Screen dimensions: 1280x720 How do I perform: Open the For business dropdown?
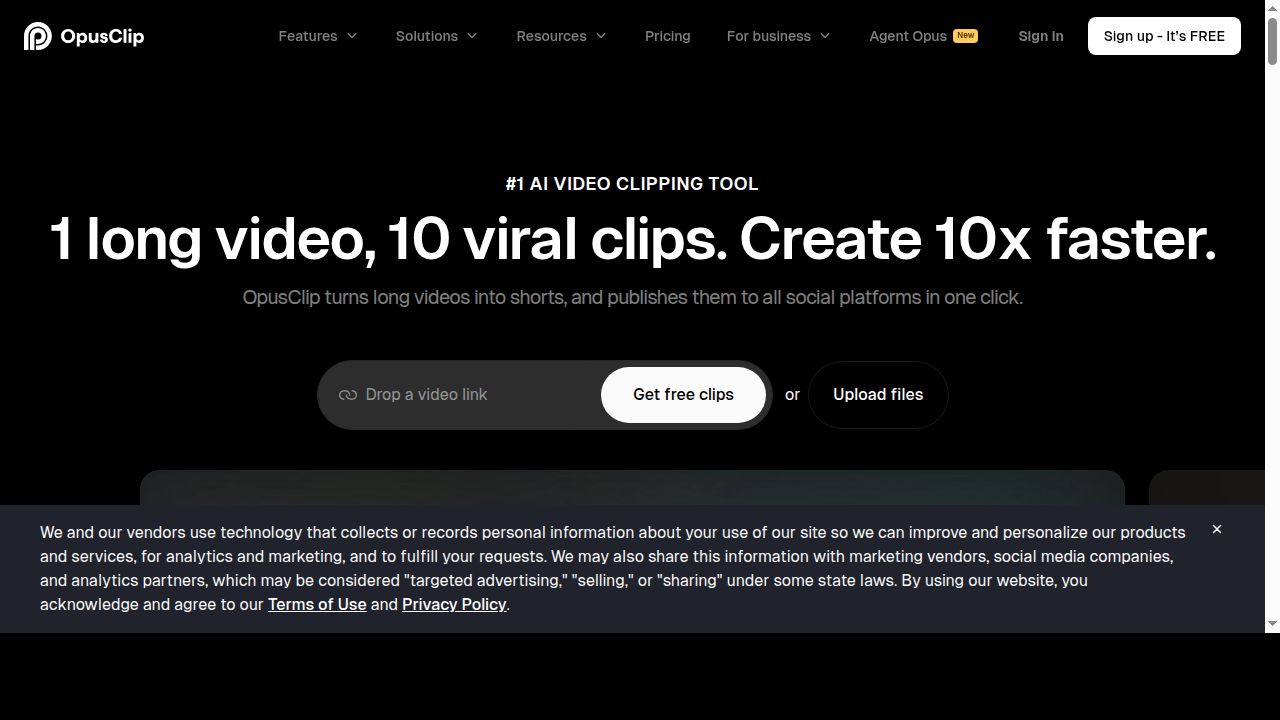pos(778,36)
